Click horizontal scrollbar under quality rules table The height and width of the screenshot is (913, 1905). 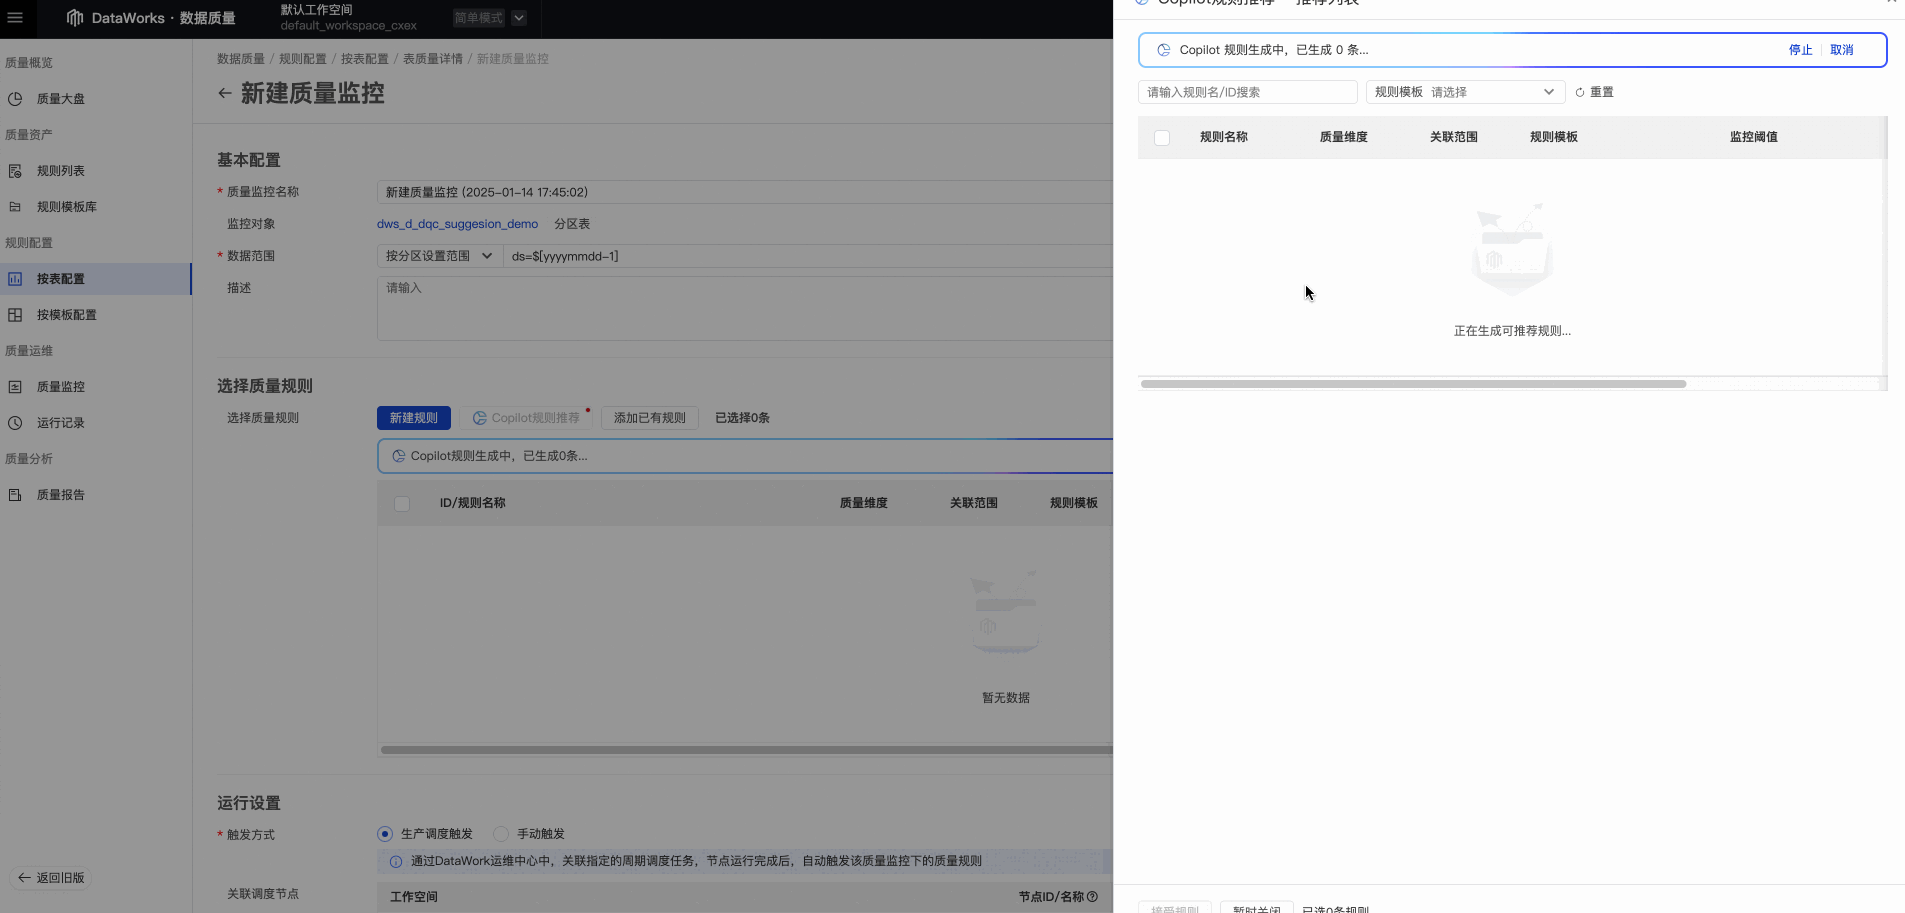click(x=746, y=750)
